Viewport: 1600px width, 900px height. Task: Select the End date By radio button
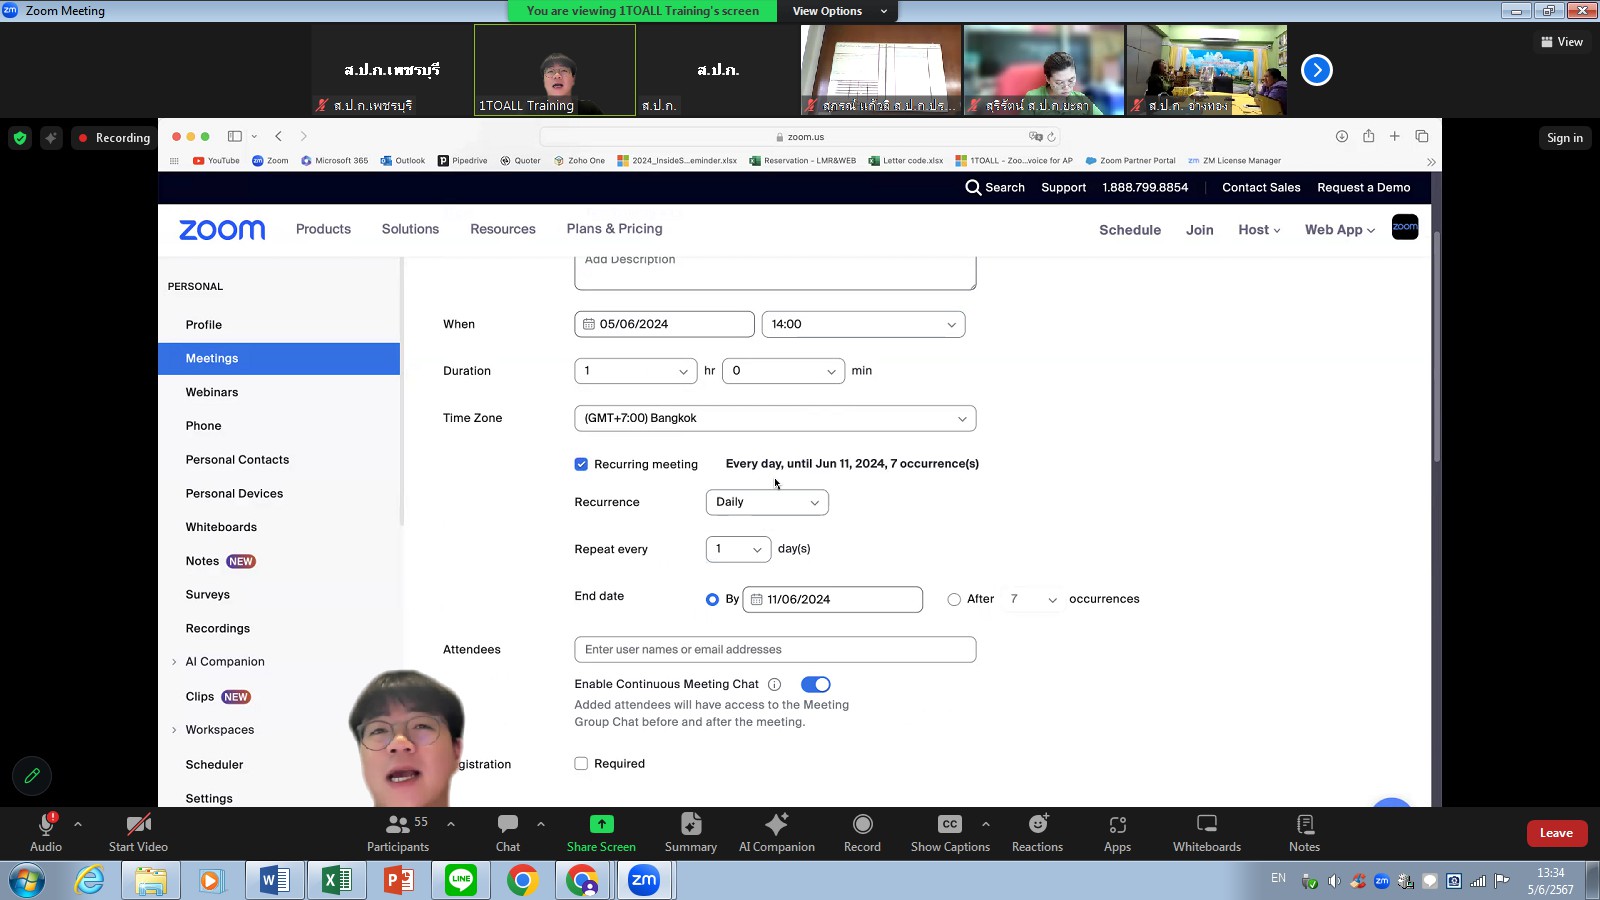tap(712, 599)
